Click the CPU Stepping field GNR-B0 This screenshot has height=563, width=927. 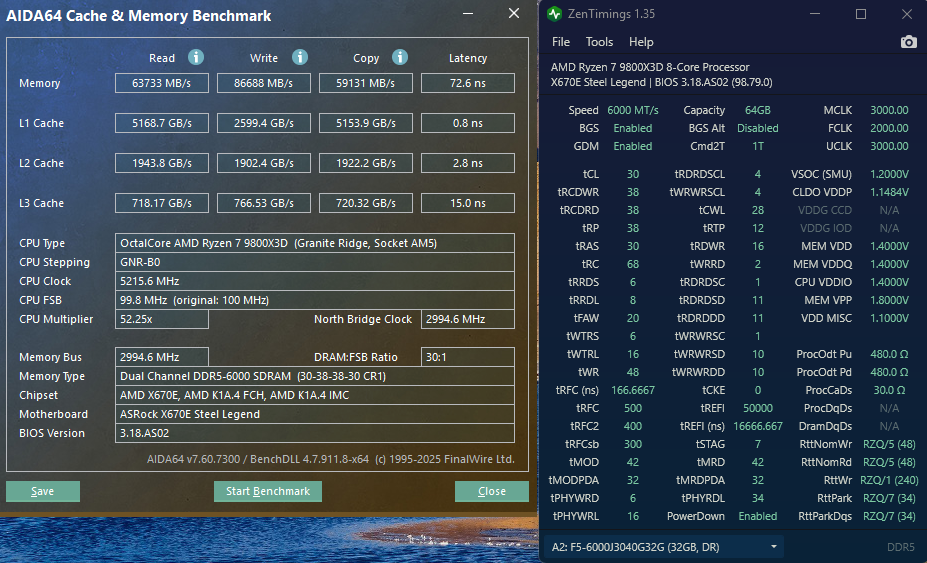pos(315,262)
